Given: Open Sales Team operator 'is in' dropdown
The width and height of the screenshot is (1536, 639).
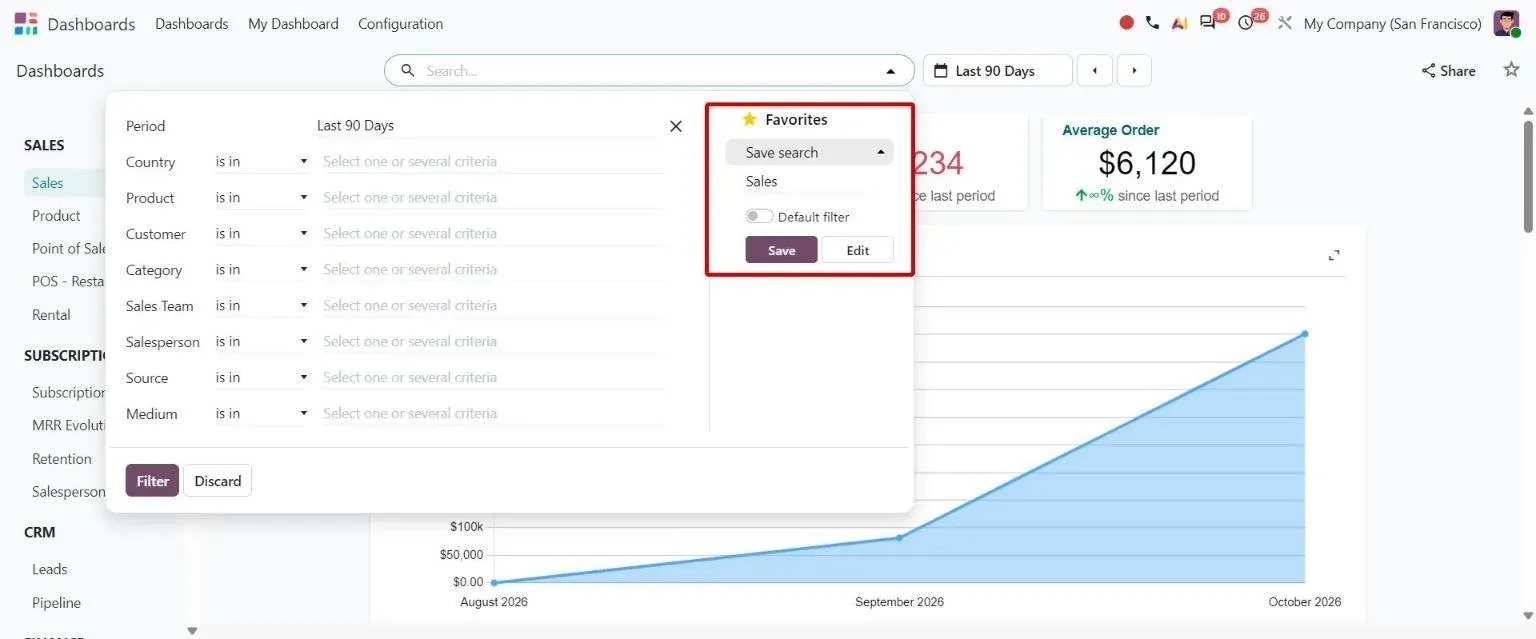Looking at the screenshot, I should point(262,305).
